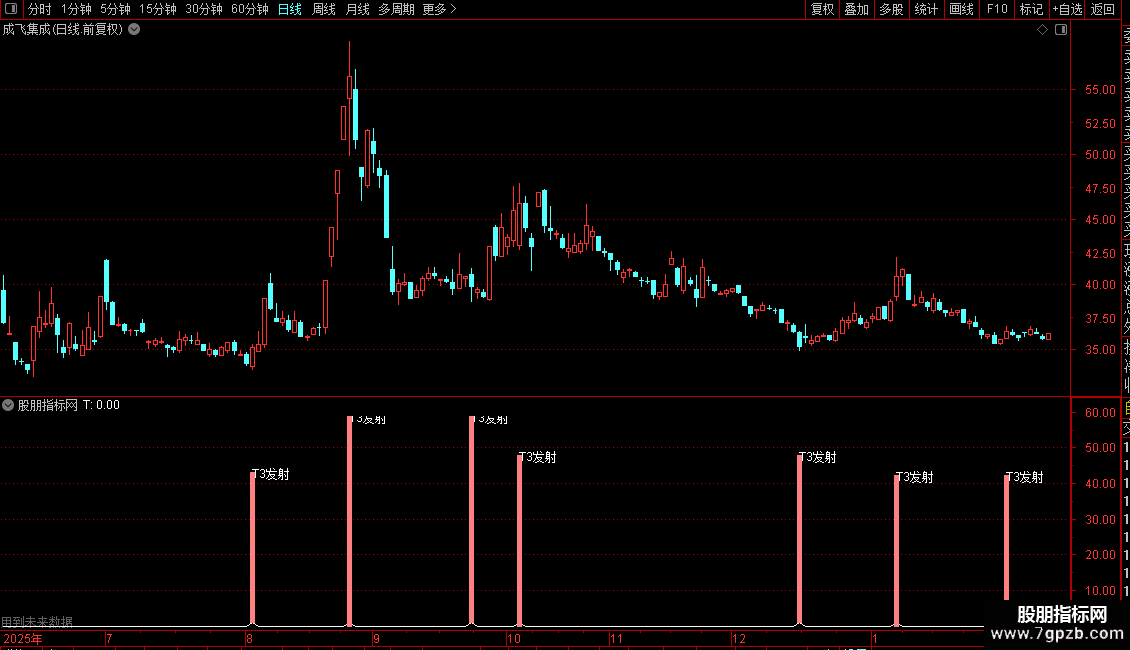
Task: Click month 10 marker on the date axis
Action: pyautogui.click(x=514, y=638)
